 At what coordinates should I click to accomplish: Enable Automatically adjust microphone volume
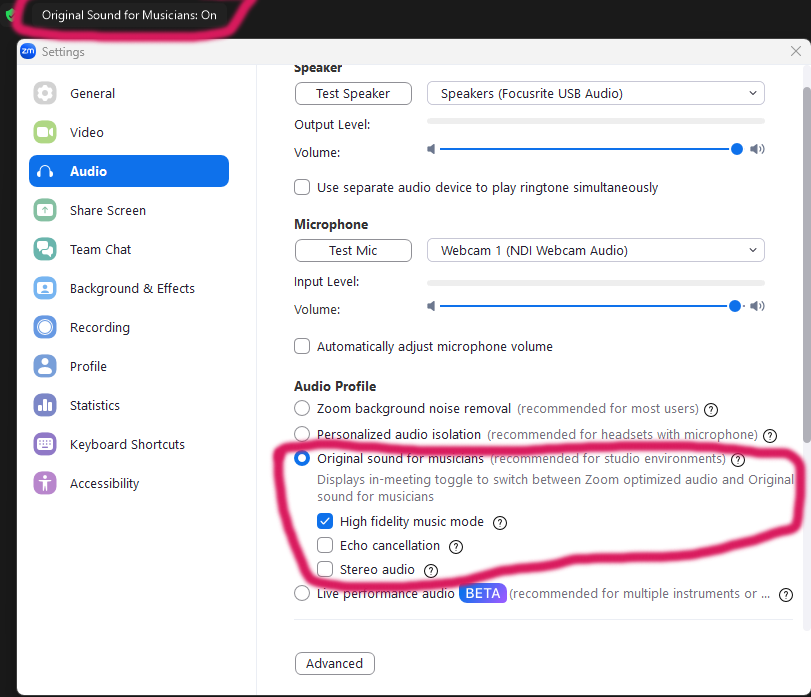pyautogui.click(x=302, y=347)
